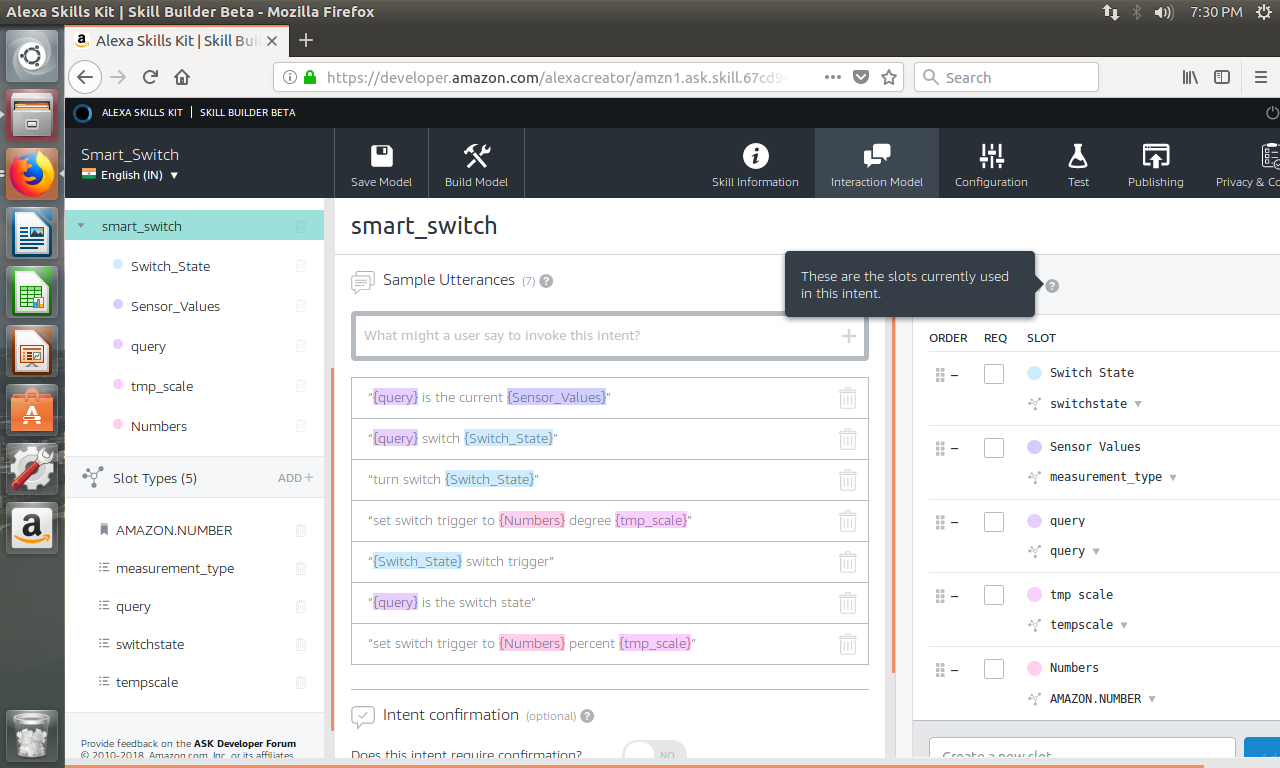Delete the smart_switch intent with trash icon
Image resolution: width=1280 pixels, height=768 pixels.
(x=301, y=227)
